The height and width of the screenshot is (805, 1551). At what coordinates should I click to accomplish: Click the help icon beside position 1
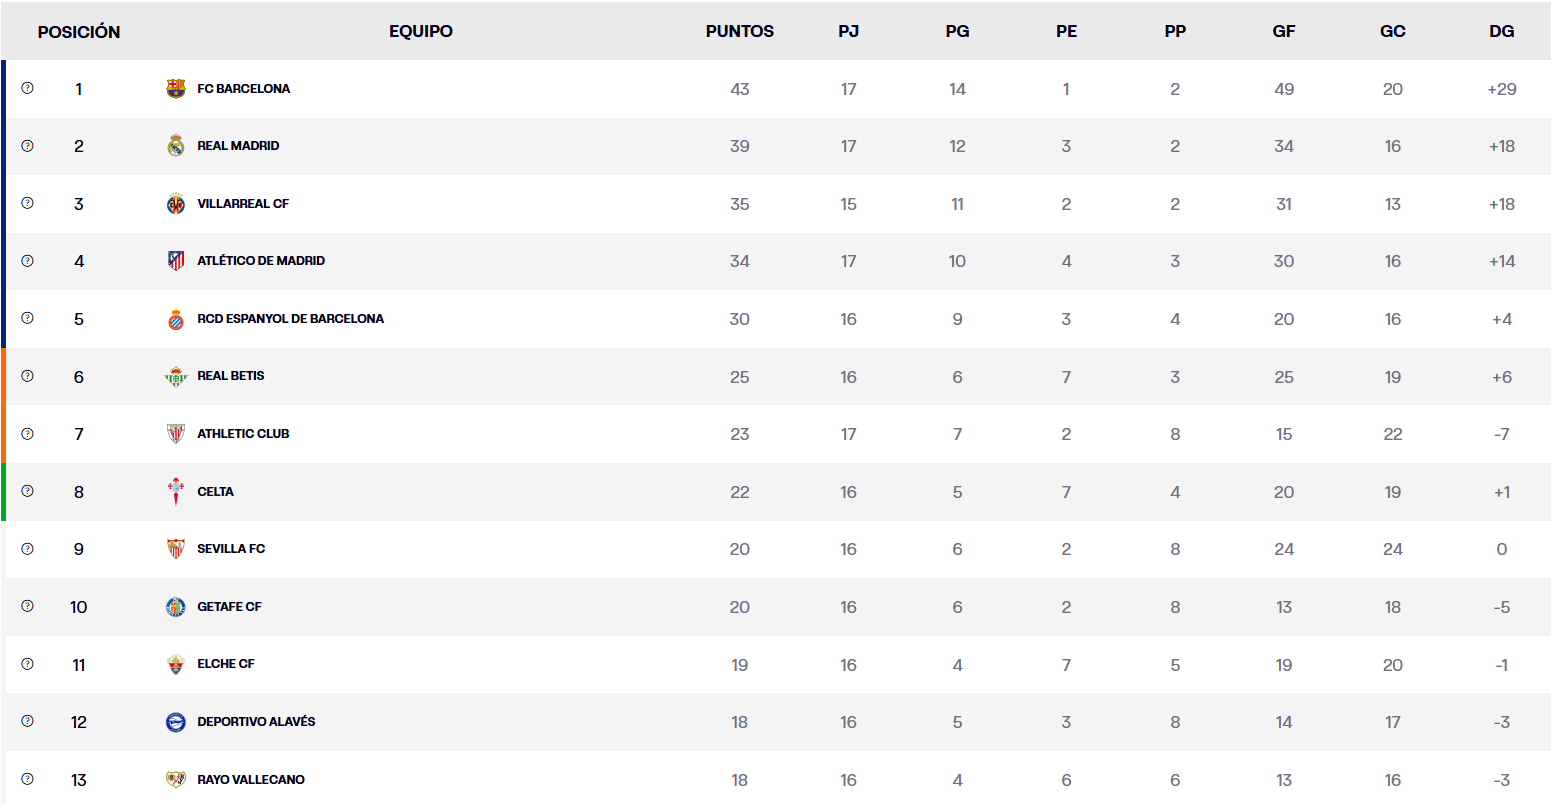pos(27,88)
